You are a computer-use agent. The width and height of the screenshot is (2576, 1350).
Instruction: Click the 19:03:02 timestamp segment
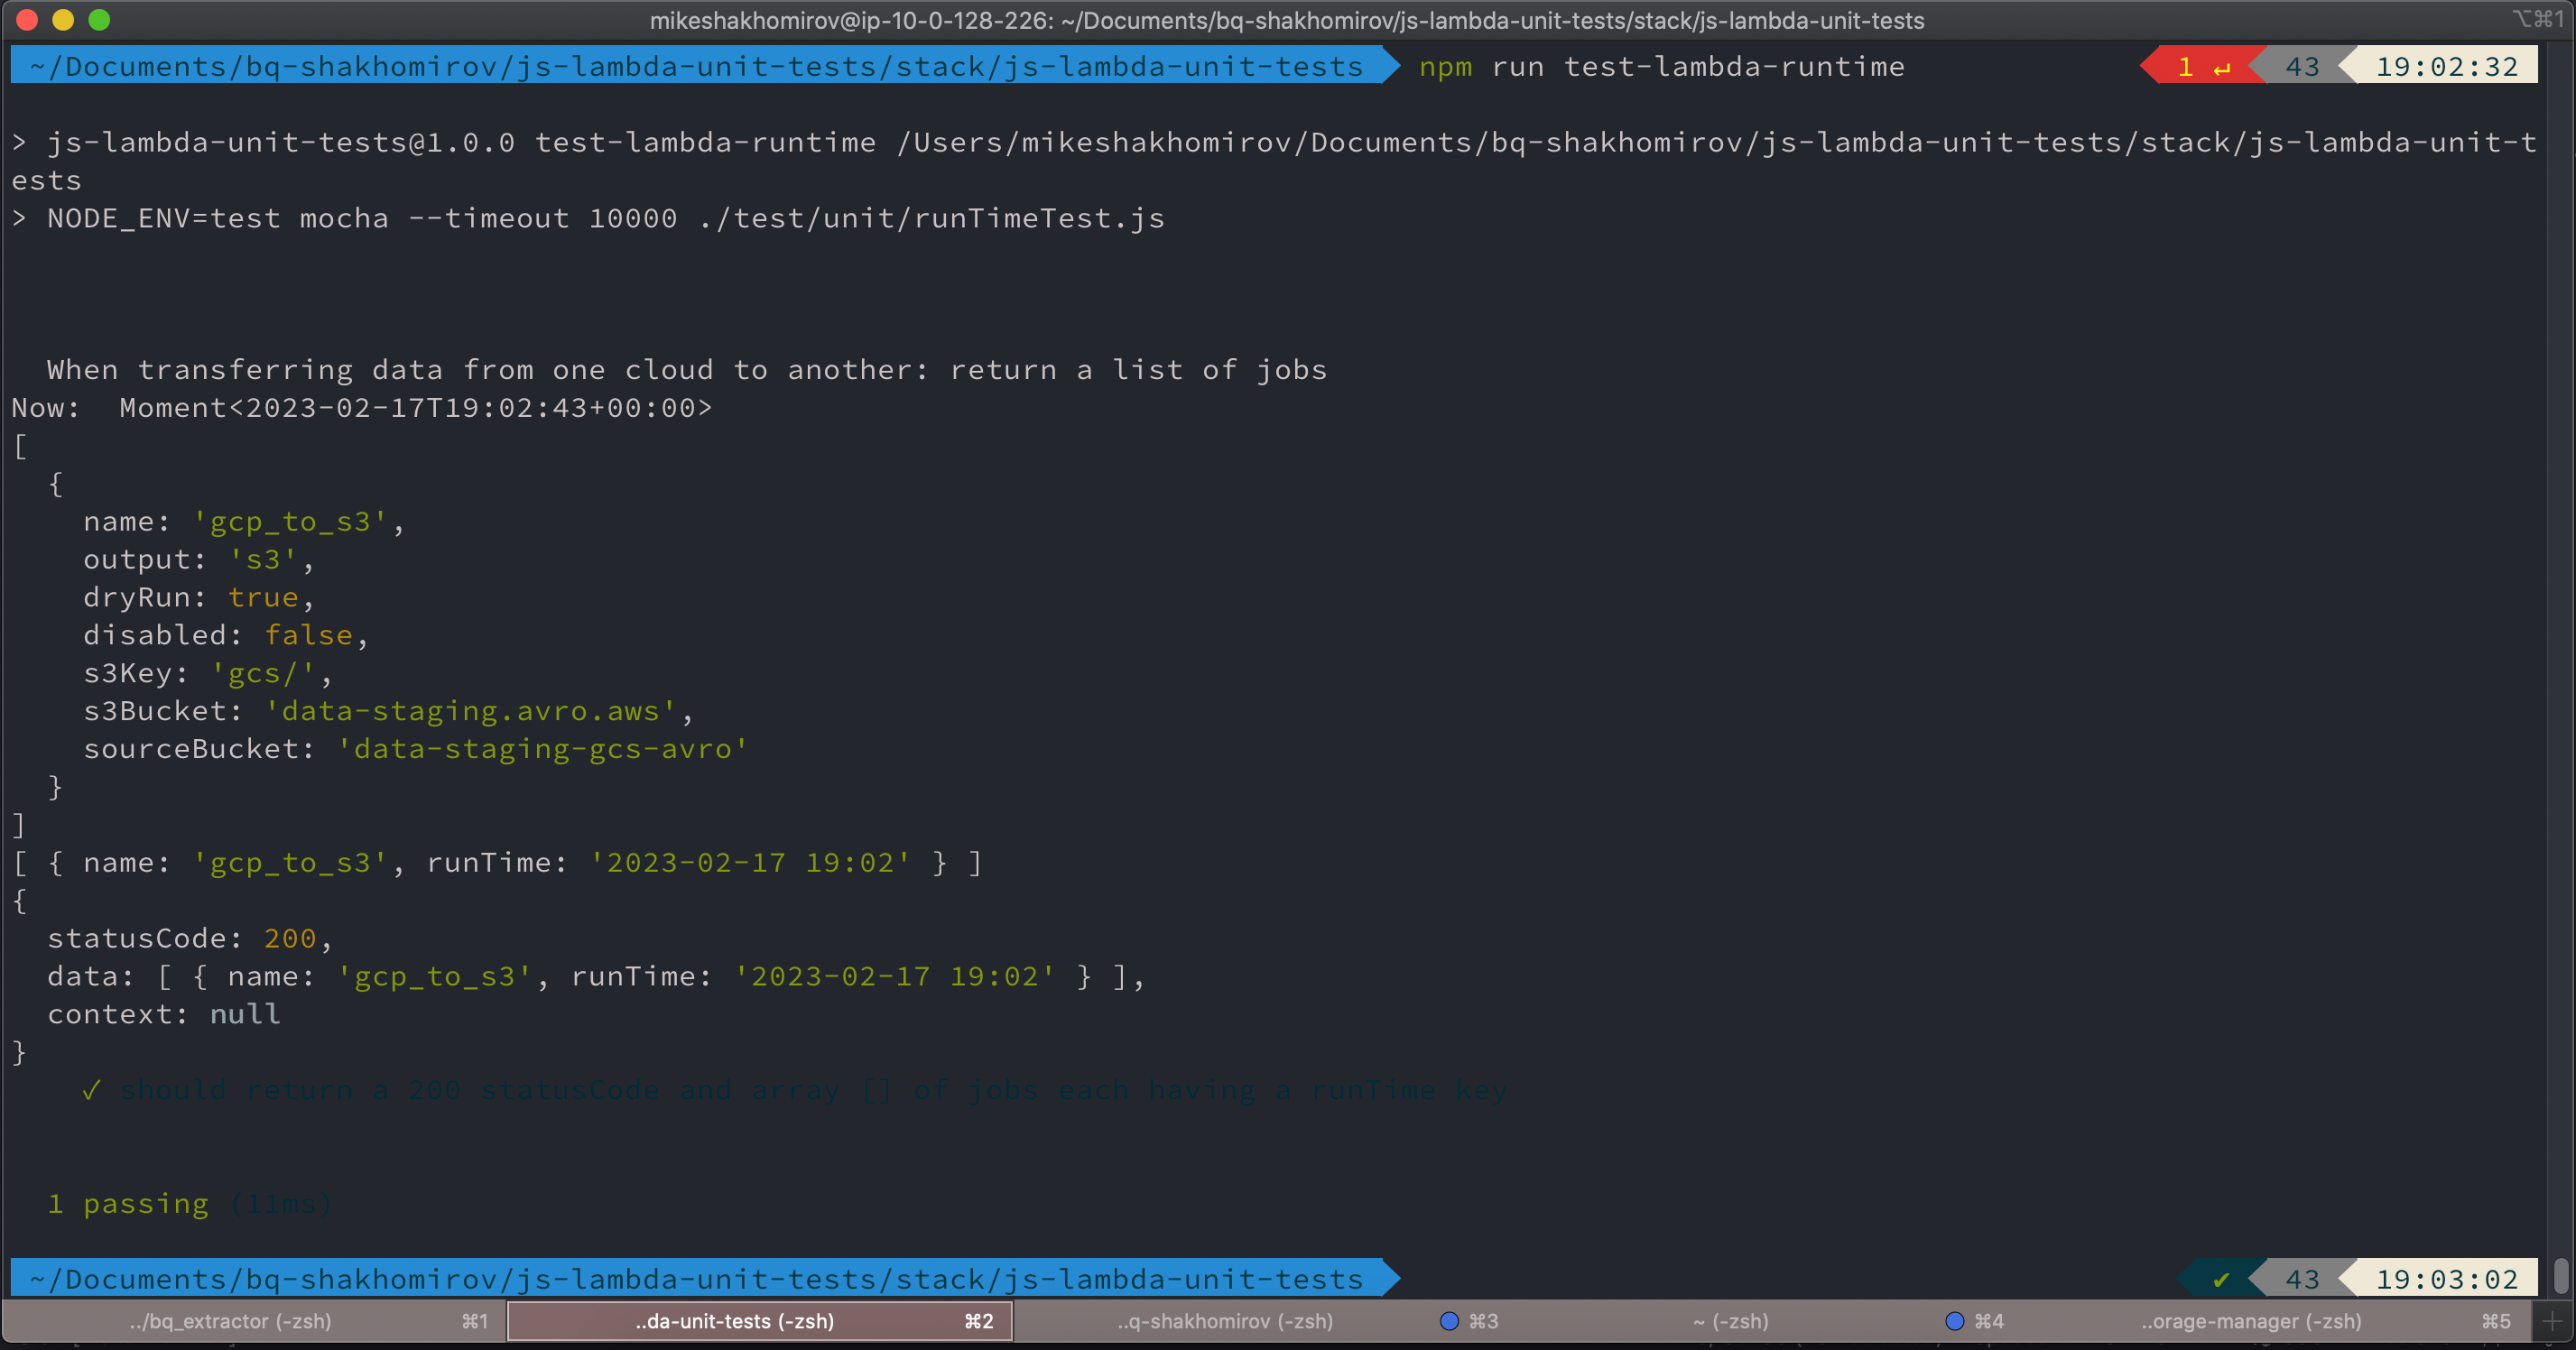point(2446,1279)
